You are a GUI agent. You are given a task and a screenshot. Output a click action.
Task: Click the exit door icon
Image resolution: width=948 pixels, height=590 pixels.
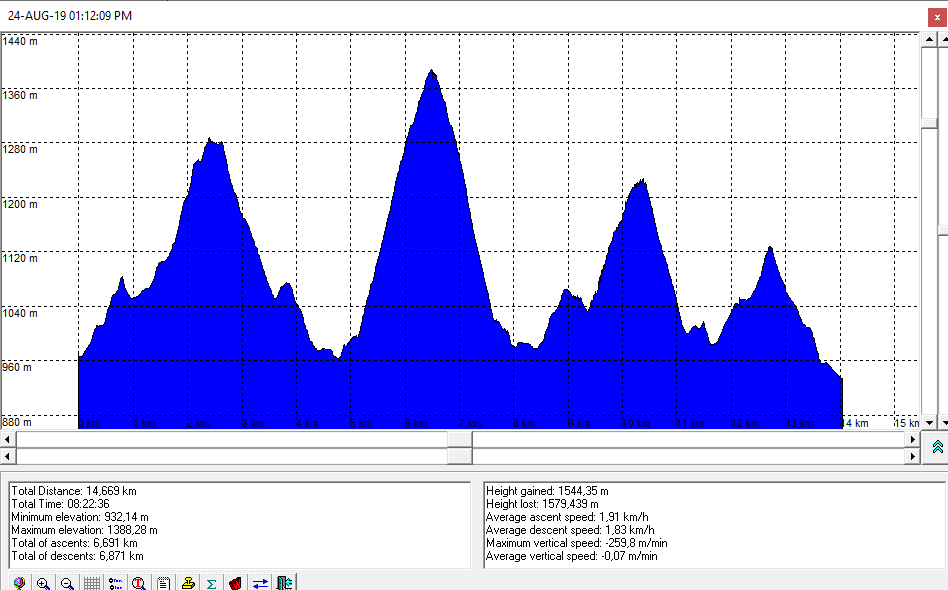pos(285,582)
